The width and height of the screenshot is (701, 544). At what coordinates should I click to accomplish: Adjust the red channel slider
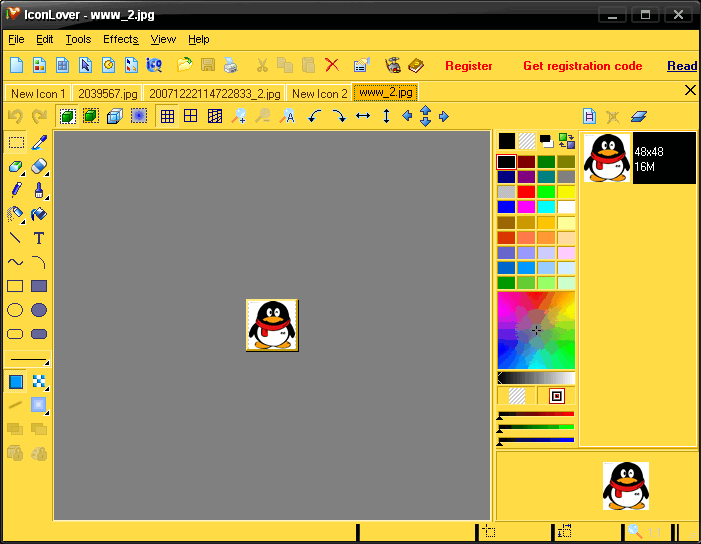coord(536,414)
